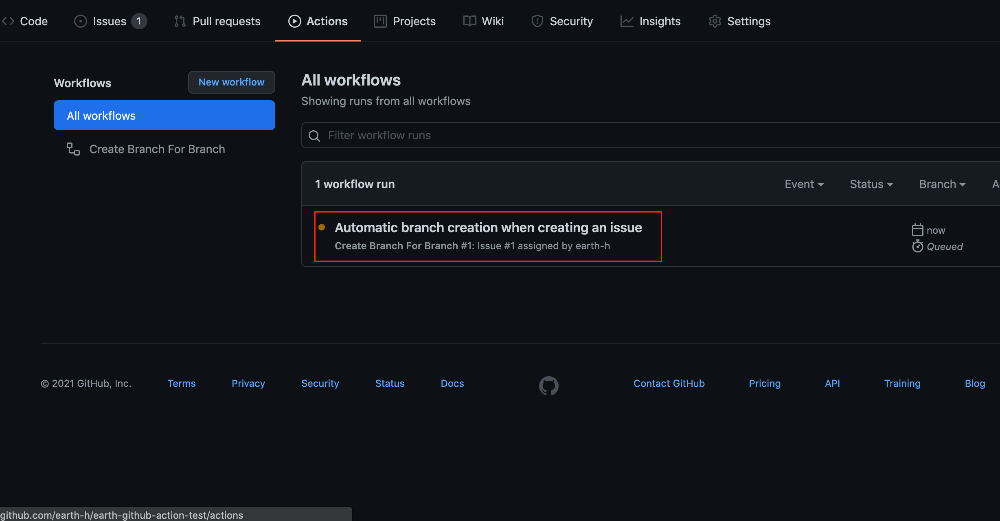This screenshot has width=1000, height=521.
Task: Open the Pricing footer link
Action: [x=765, y=383]
